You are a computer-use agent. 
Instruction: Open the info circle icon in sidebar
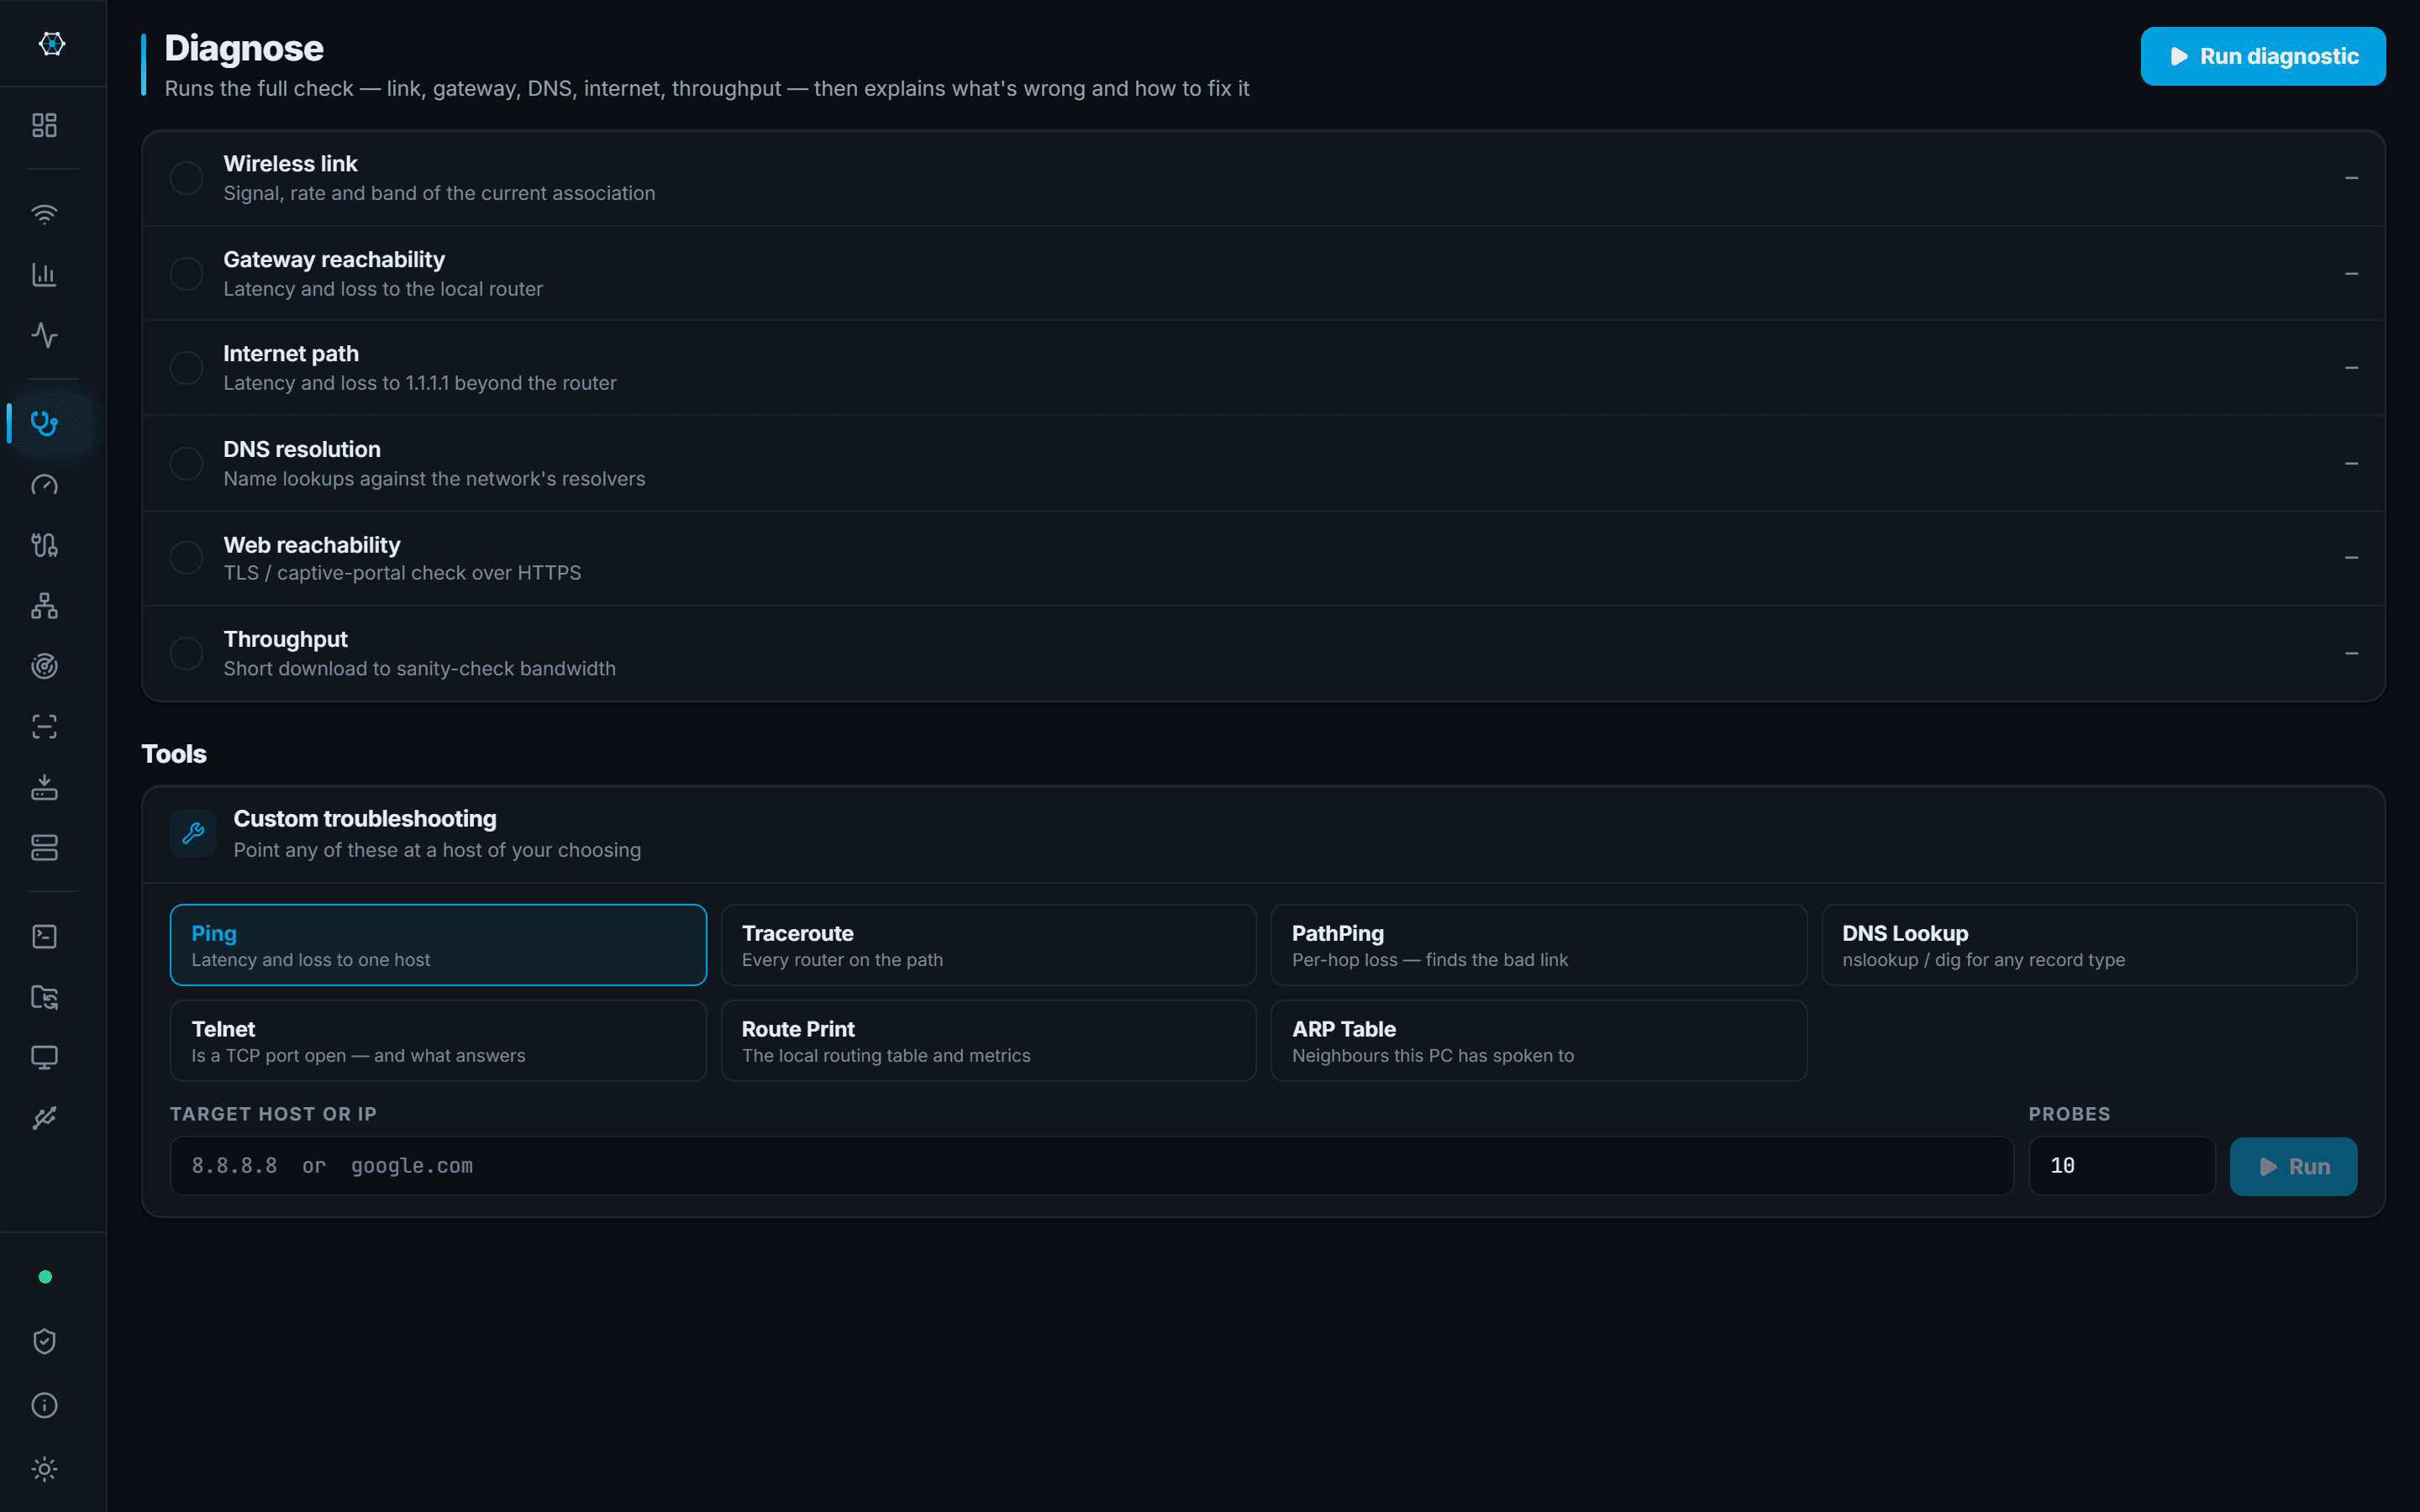coord(44,1405)
